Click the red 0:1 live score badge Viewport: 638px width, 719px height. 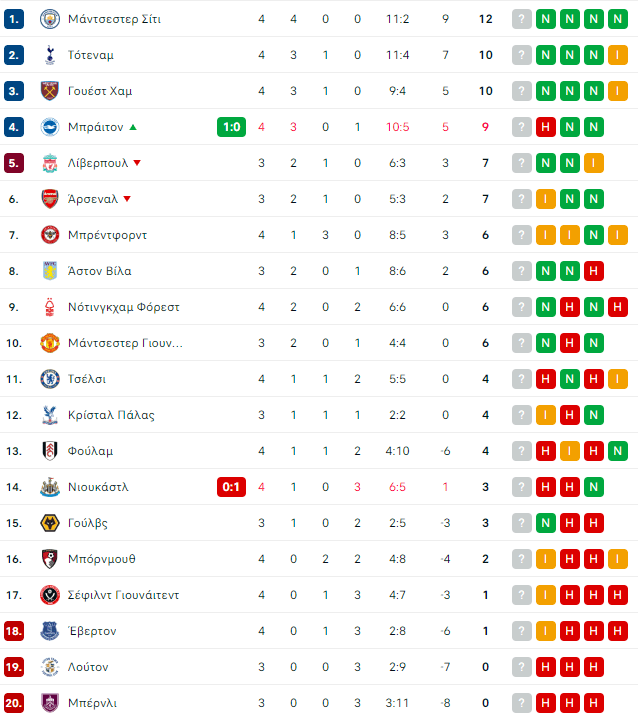point(230,487)
